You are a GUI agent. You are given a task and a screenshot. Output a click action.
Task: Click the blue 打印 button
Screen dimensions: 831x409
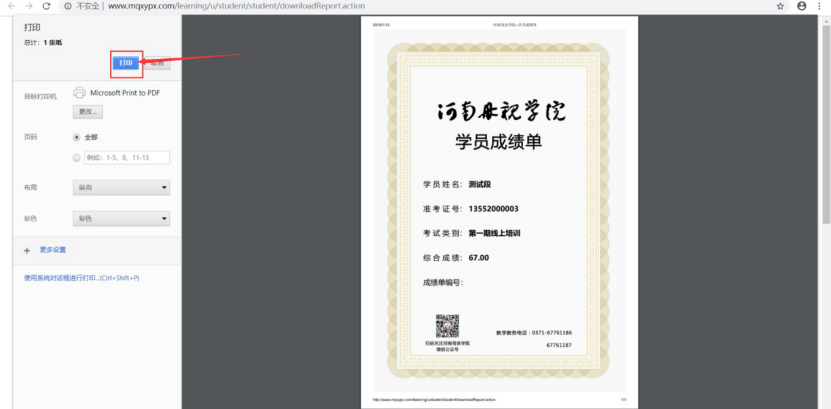click(126, 63)
